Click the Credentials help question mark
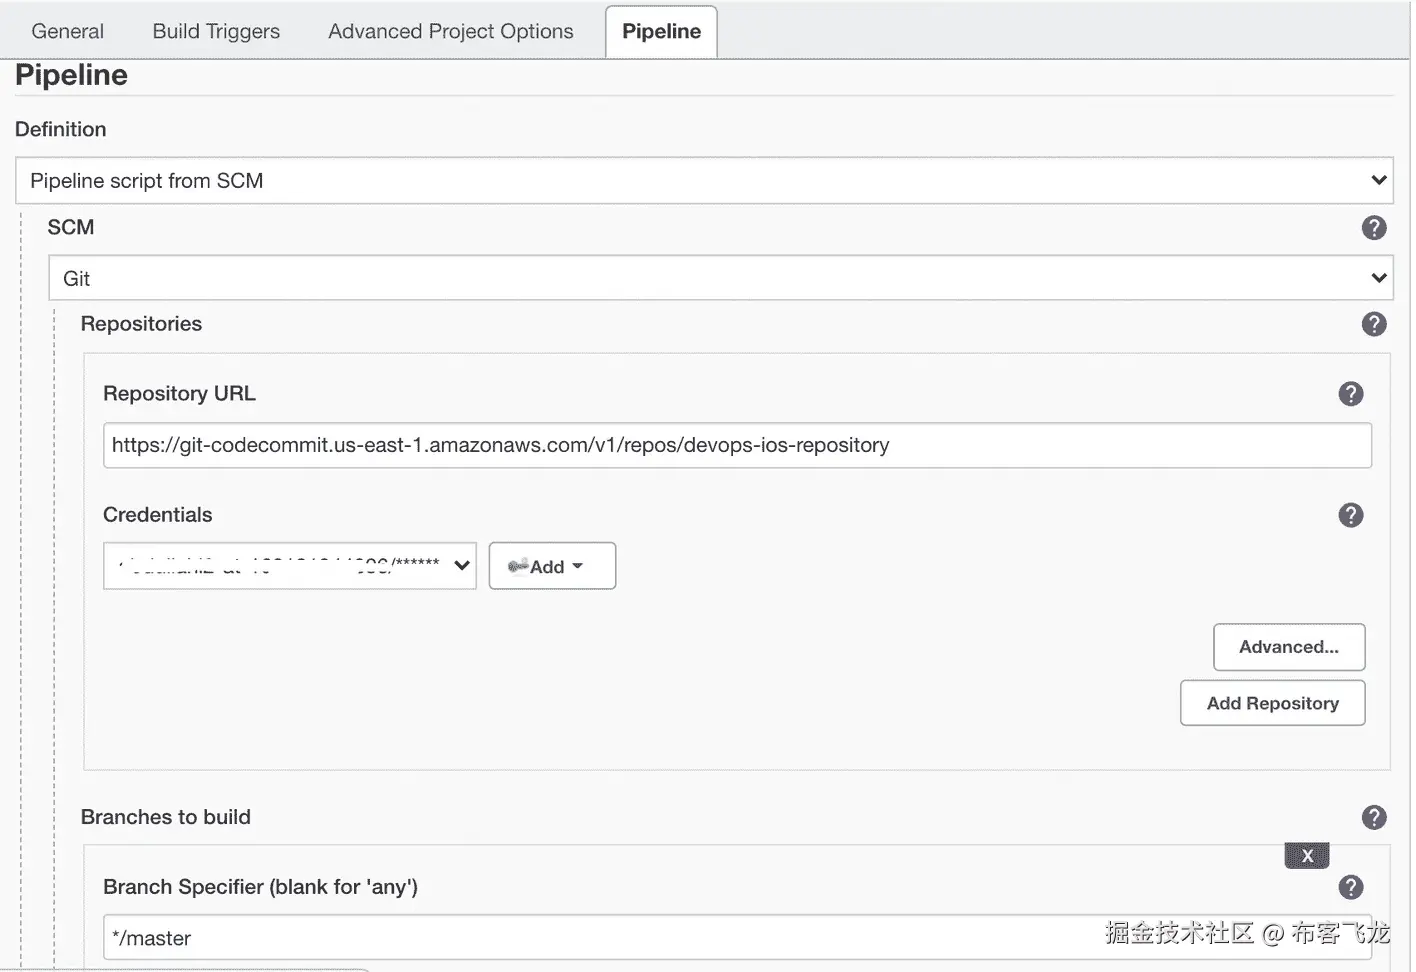The height and width of the screenshot is (972, 1416). tap(1351, 515)
